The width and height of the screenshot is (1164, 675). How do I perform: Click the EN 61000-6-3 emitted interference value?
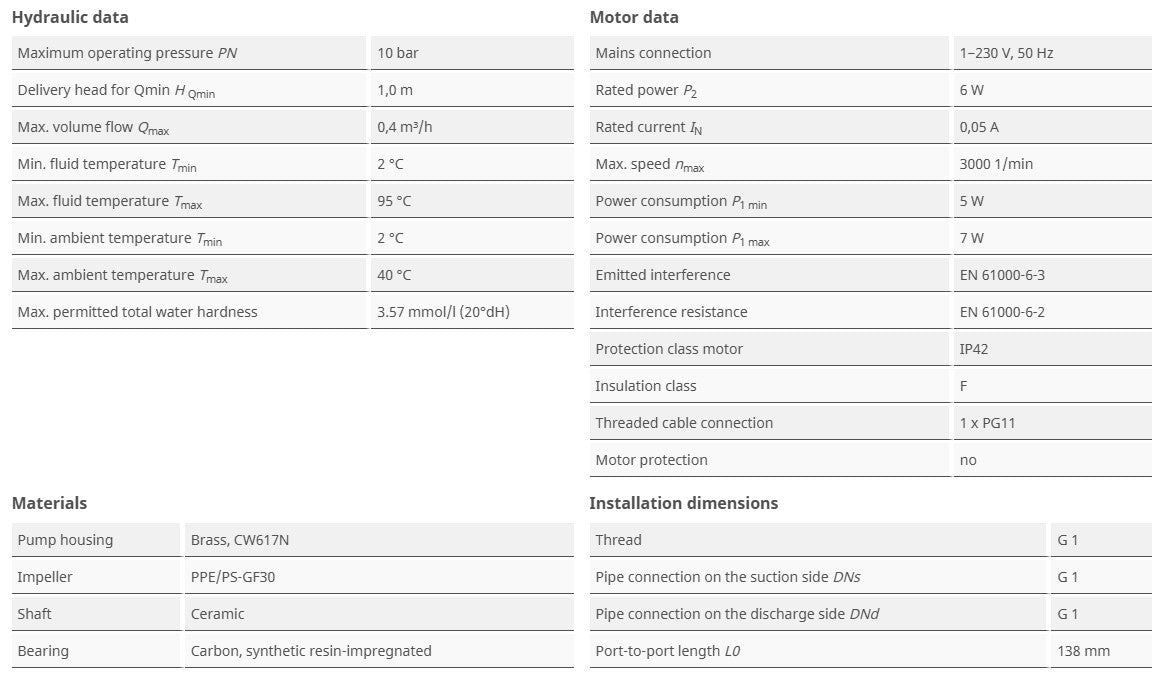click(1002, 275)
